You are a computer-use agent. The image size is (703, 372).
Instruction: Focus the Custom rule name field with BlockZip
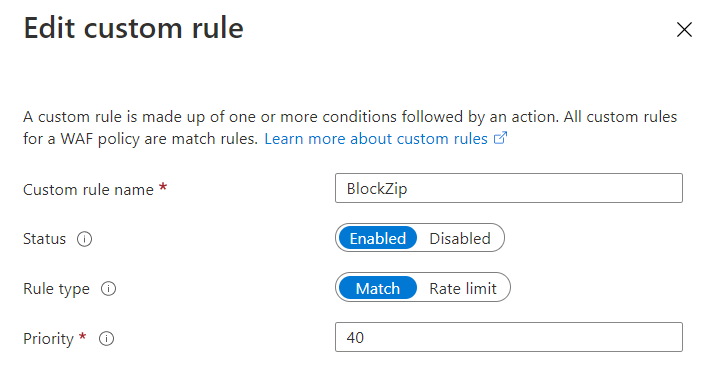click(509, 188)
